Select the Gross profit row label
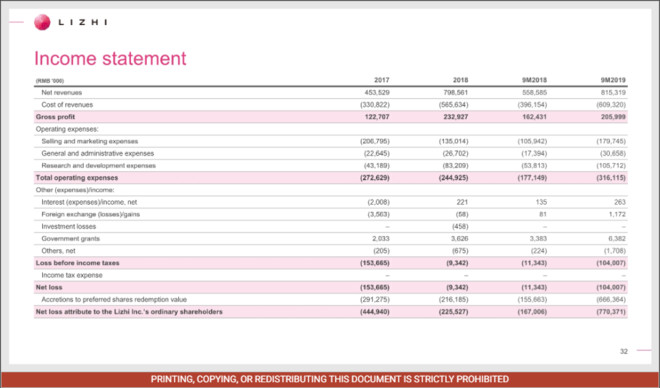660x388 pixels. point(55,117)
